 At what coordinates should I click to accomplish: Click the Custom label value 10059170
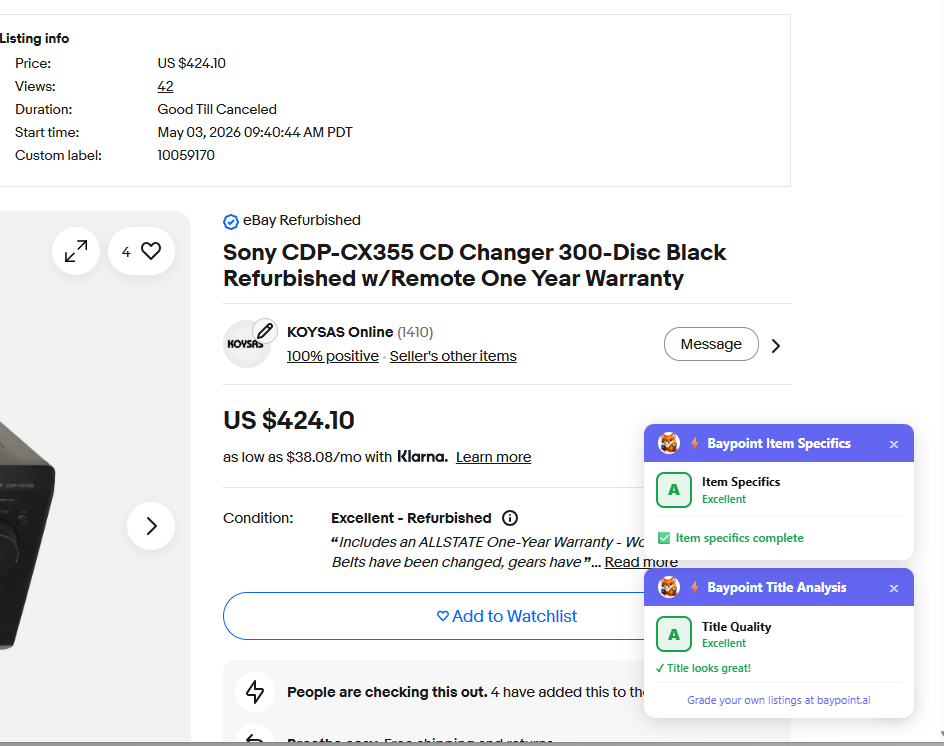(x=186, y=155)
